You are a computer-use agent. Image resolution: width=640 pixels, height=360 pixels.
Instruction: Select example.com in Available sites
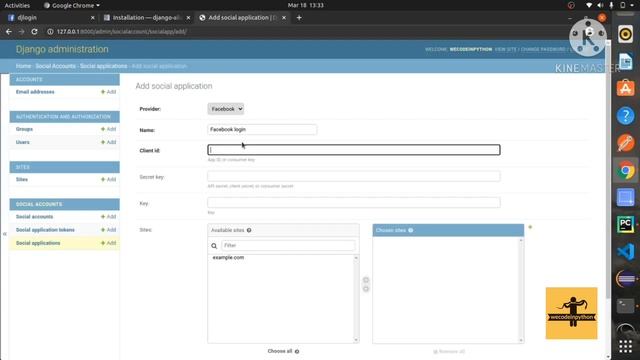[x=228, y=258]
